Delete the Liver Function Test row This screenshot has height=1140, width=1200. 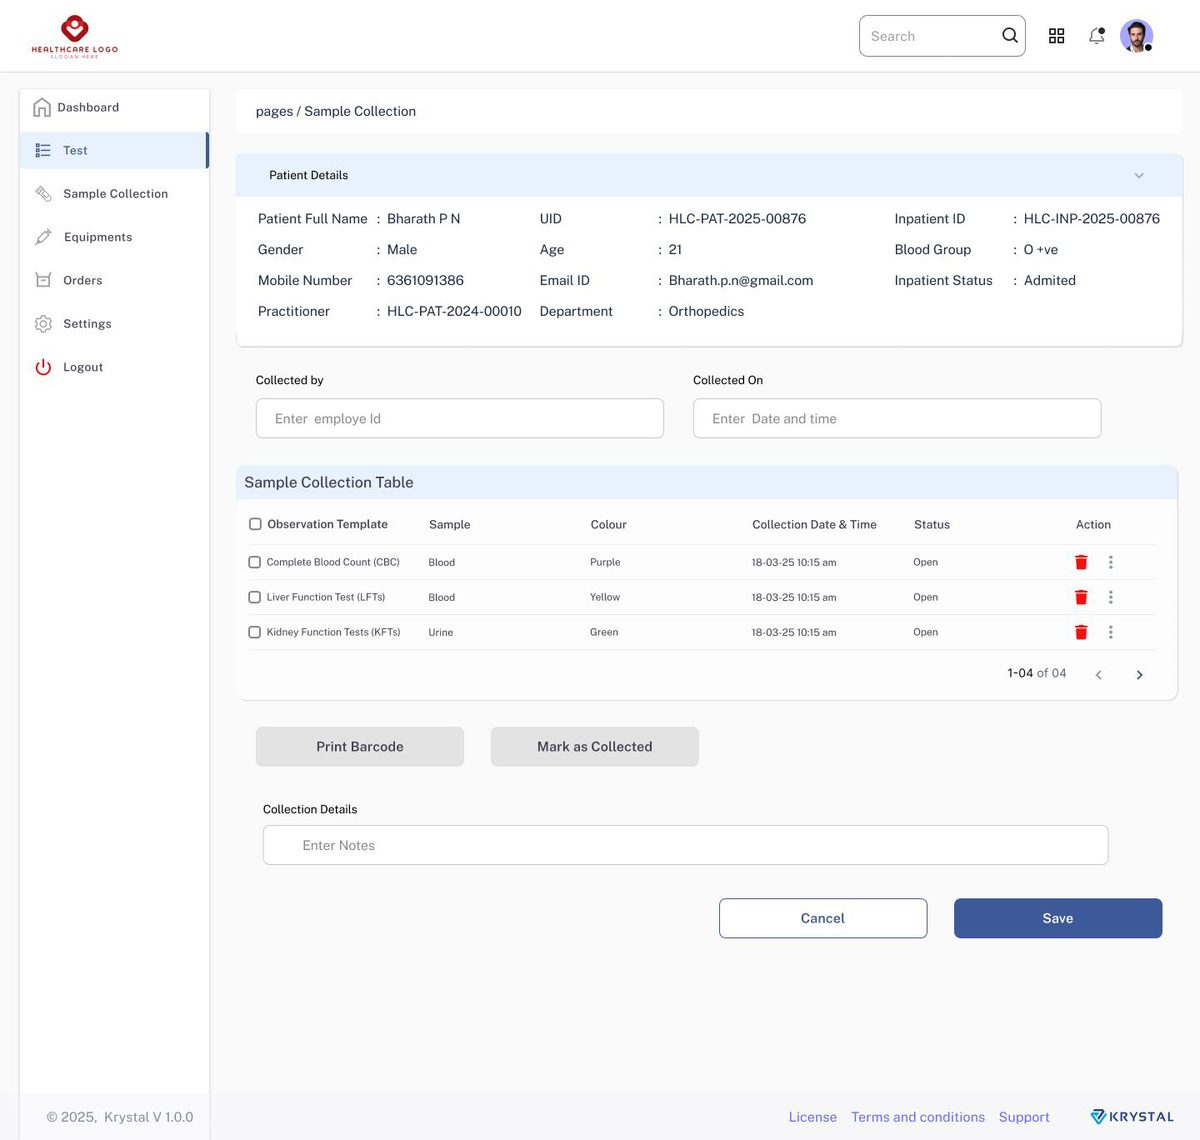(x=1081, y=597)
